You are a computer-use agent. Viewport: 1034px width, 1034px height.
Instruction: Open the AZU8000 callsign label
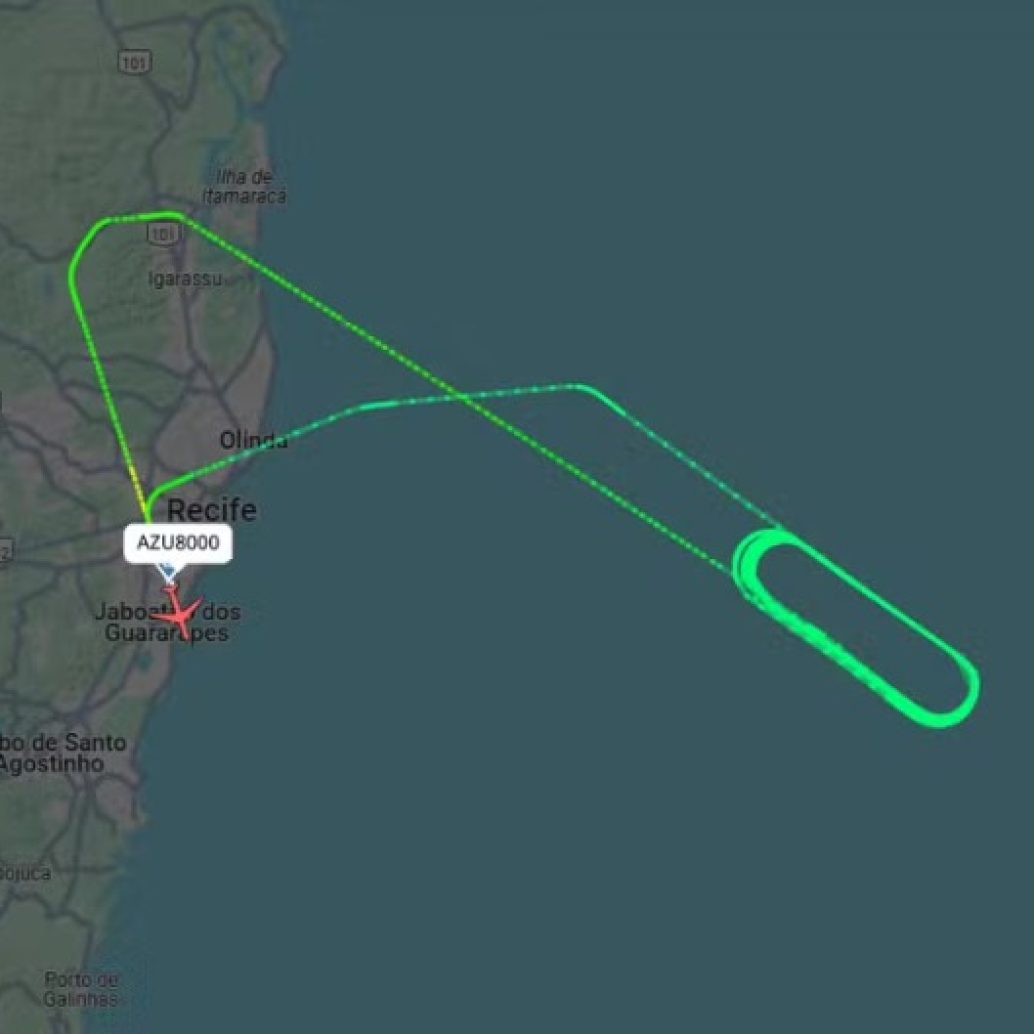[178, 543]
